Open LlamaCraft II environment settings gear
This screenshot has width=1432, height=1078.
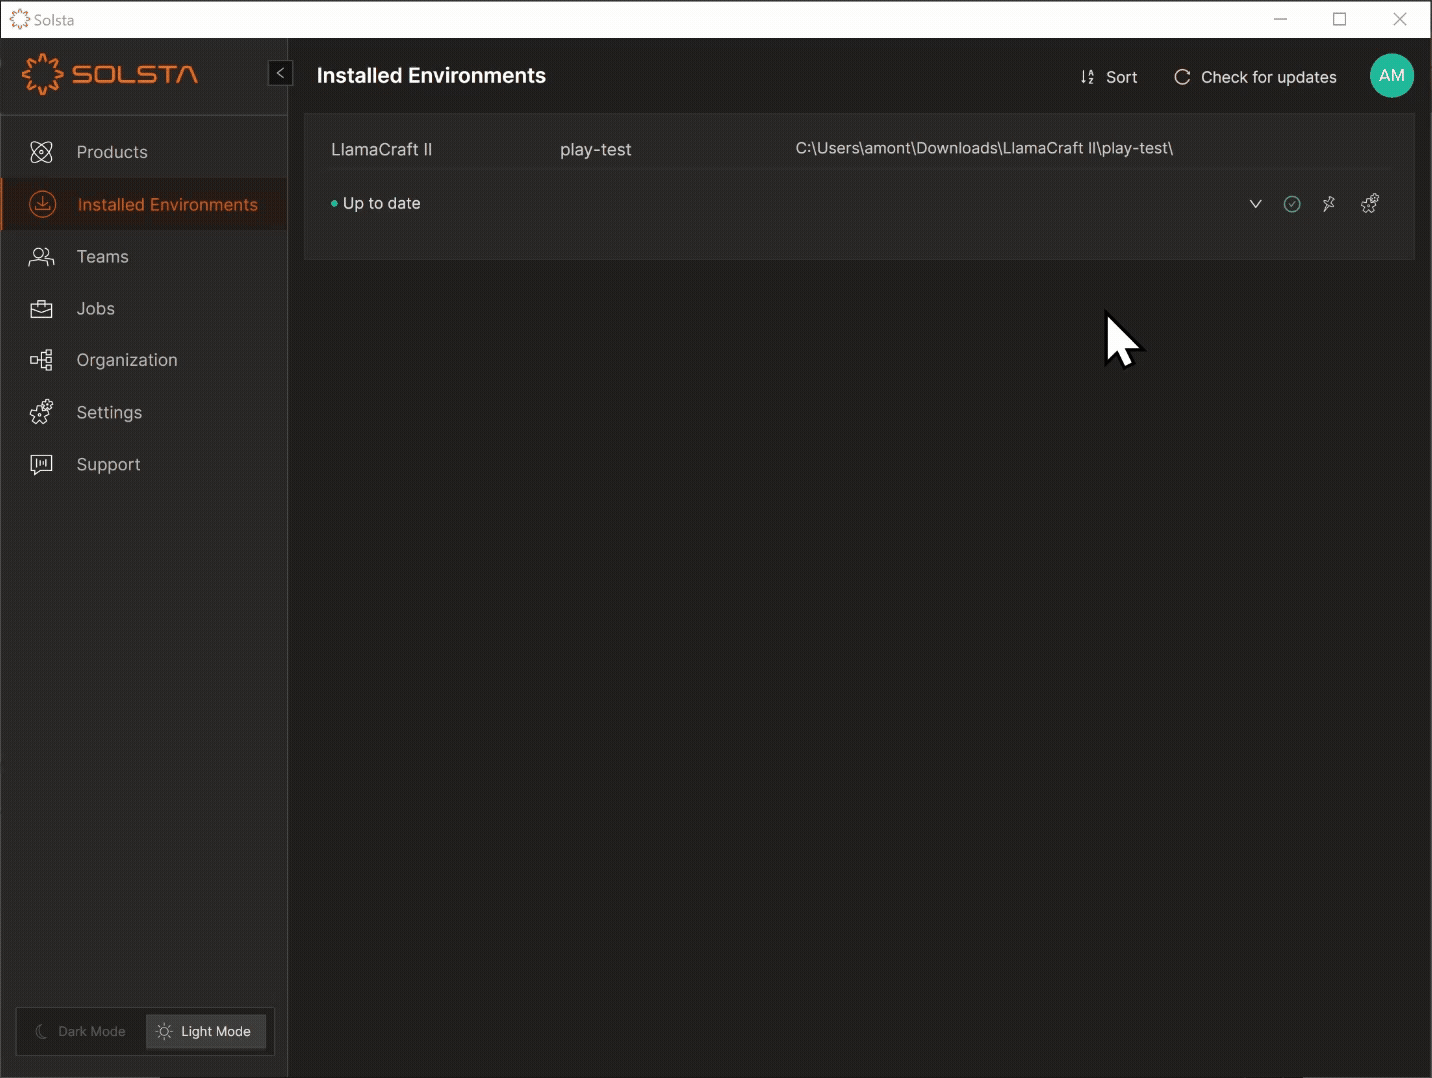[1370, 204]
